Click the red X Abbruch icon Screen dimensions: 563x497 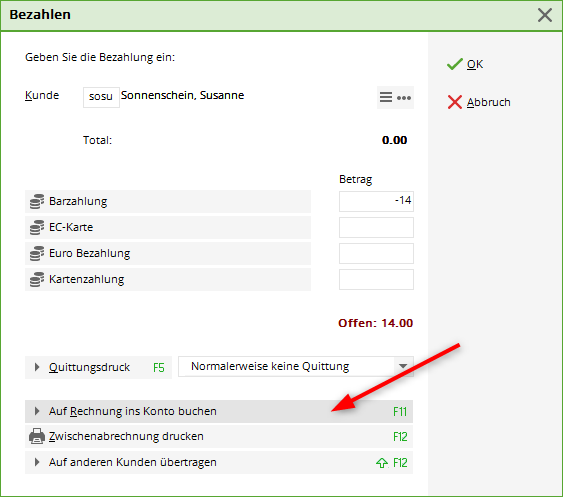click(x=455, y=102)
